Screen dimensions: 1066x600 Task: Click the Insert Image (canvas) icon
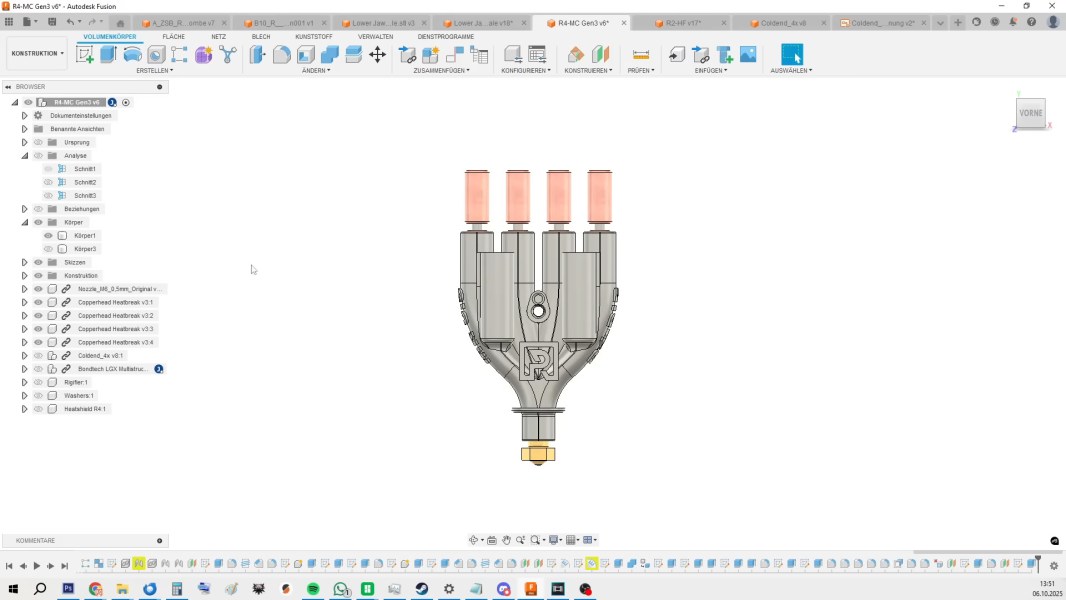click(748, 55)
